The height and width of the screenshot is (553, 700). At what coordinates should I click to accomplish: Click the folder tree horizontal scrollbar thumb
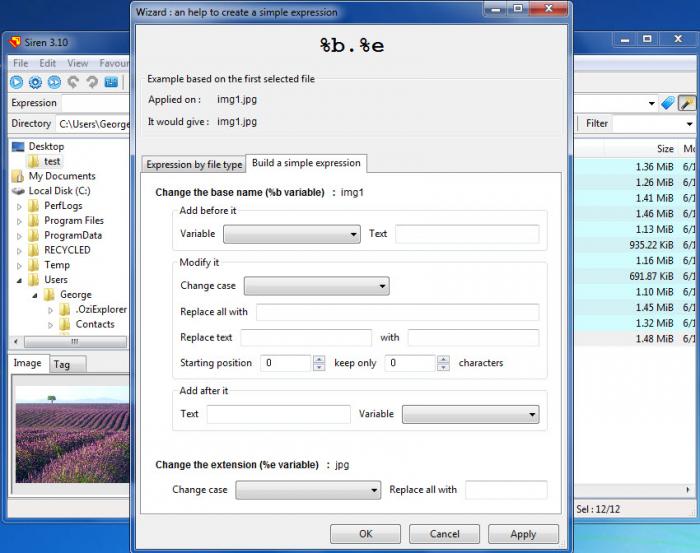point(75,342)
